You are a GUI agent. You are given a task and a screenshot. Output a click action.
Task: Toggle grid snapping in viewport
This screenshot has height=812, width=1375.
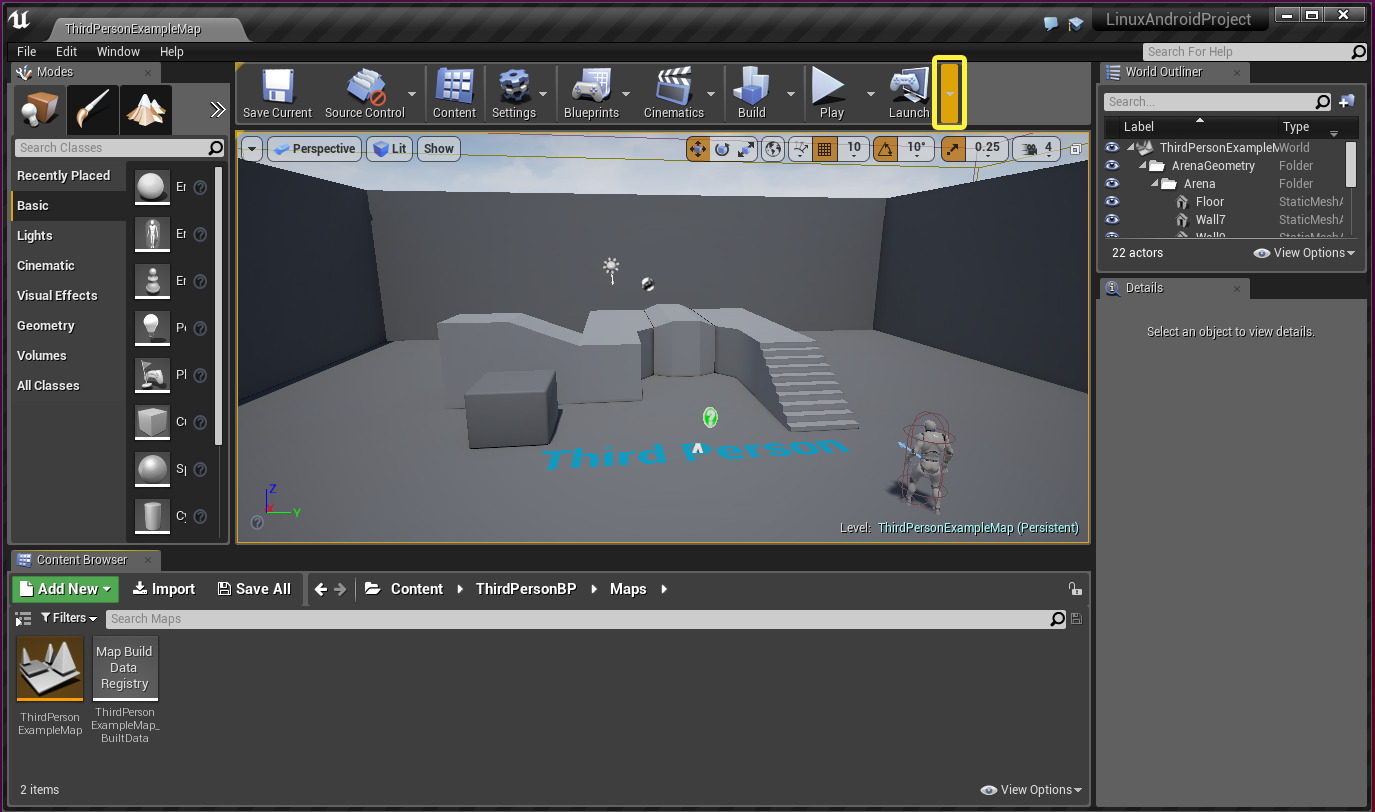tap(825, 149)
